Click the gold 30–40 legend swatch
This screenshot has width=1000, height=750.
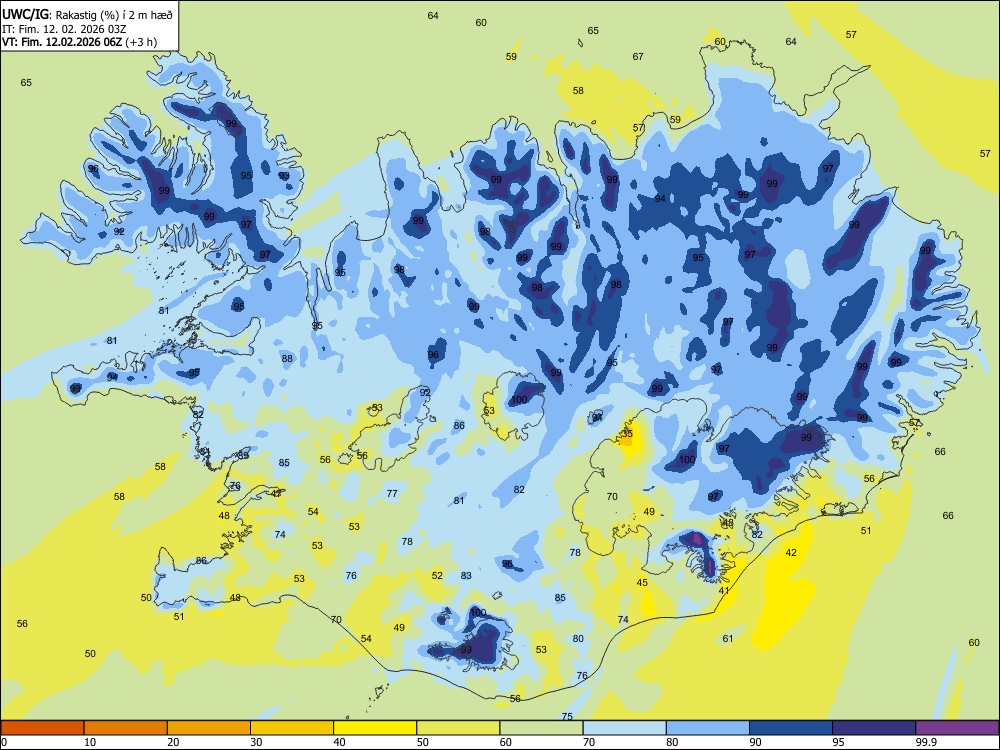click(292, 728)
